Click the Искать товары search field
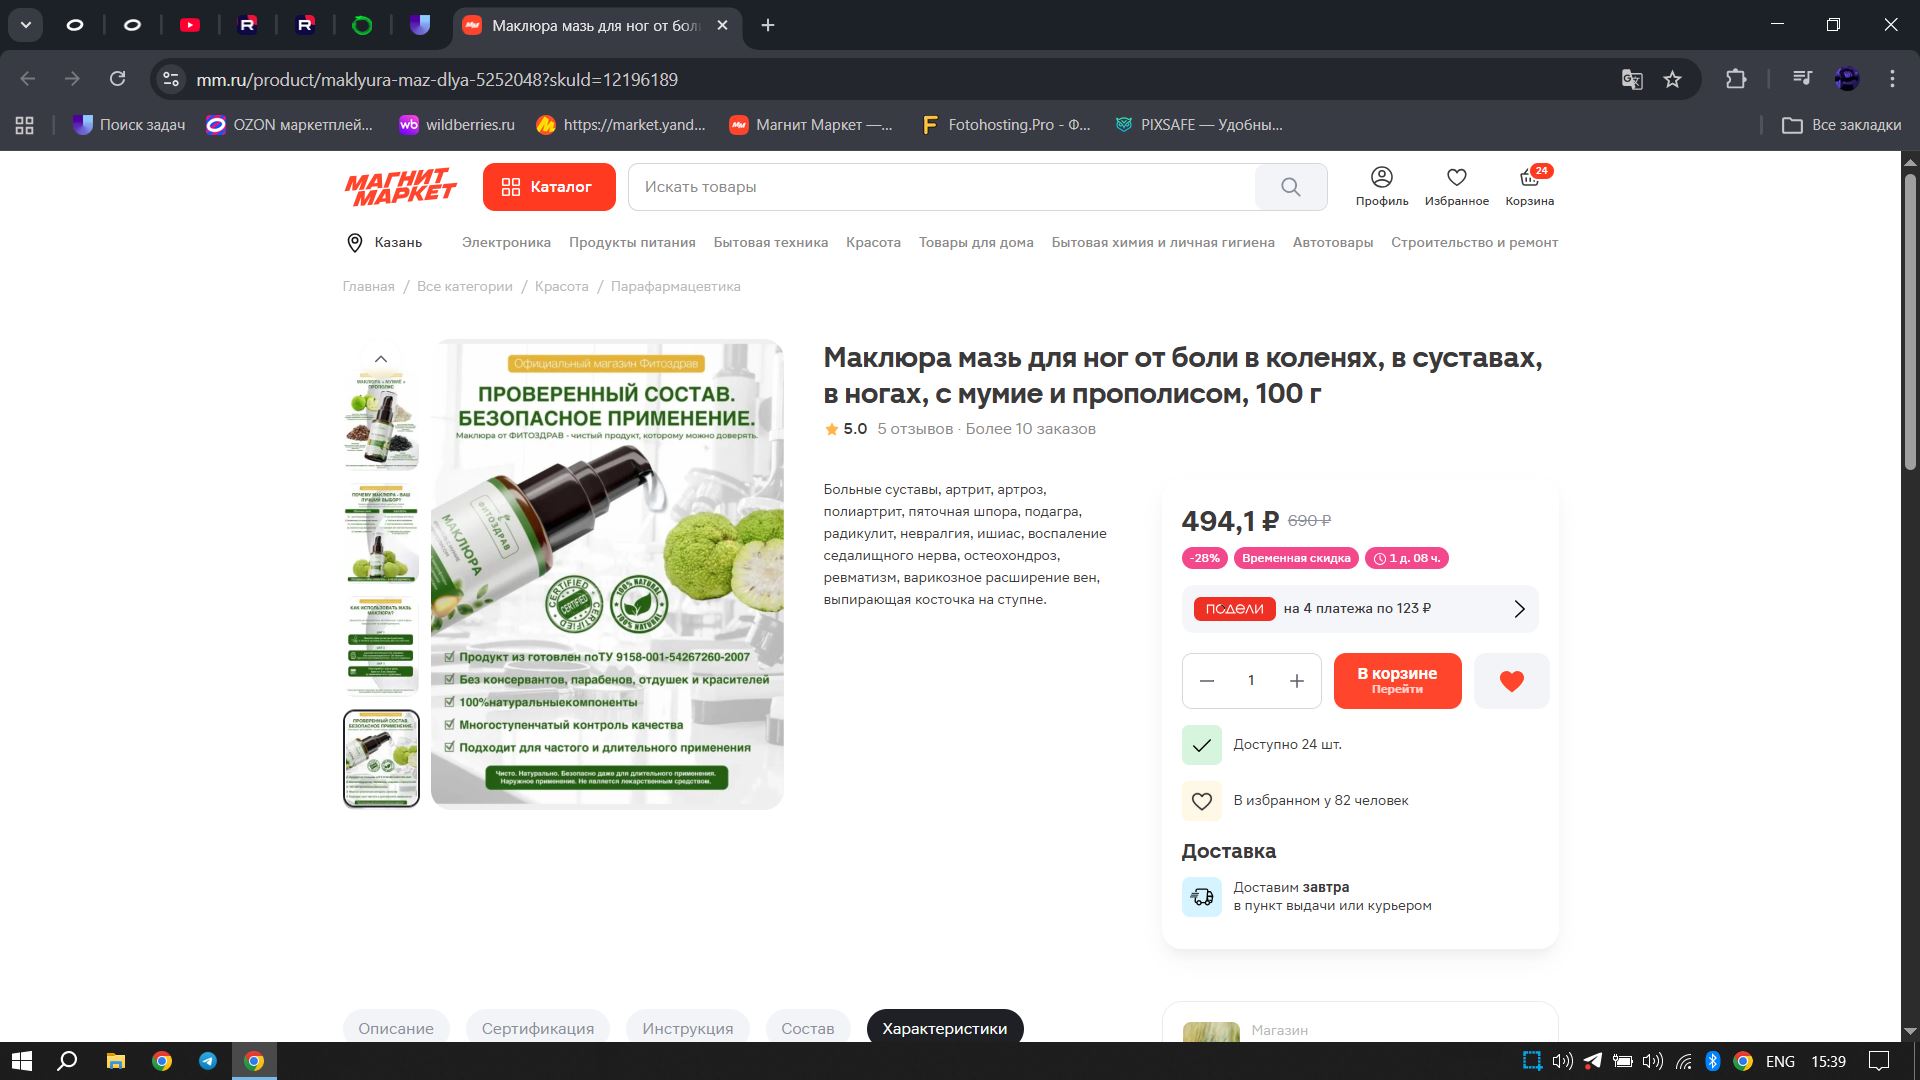This screenshot has height=1080, width=1920. 940,187
